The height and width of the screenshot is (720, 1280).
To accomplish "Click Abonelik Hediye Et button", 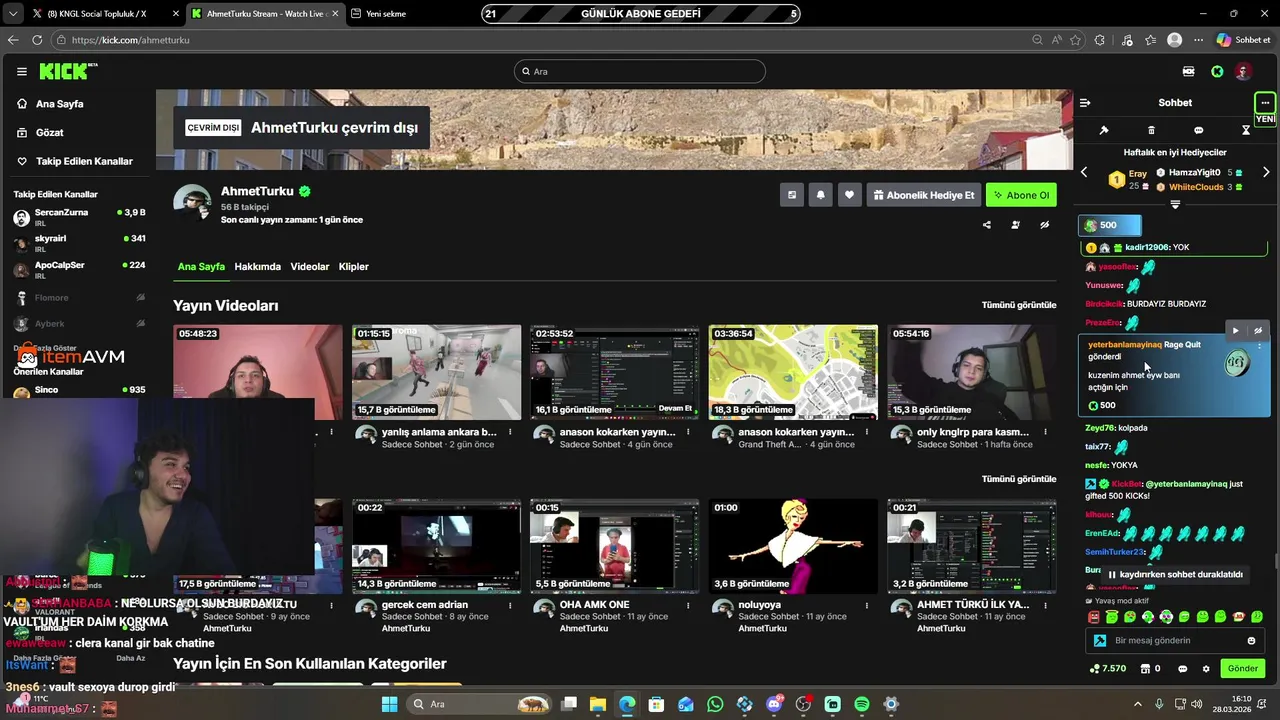I will tap(923, 195).
